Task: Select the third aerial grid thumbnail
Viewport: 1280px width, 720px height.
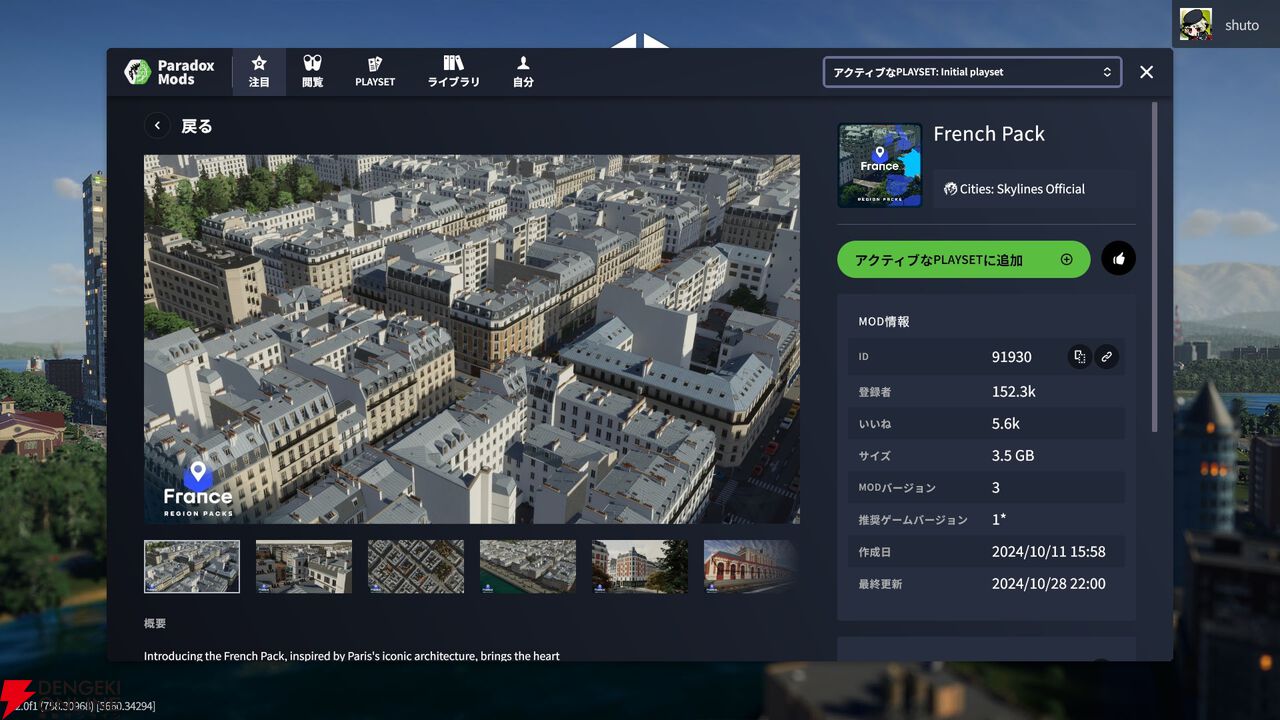Action: [416, 566]
